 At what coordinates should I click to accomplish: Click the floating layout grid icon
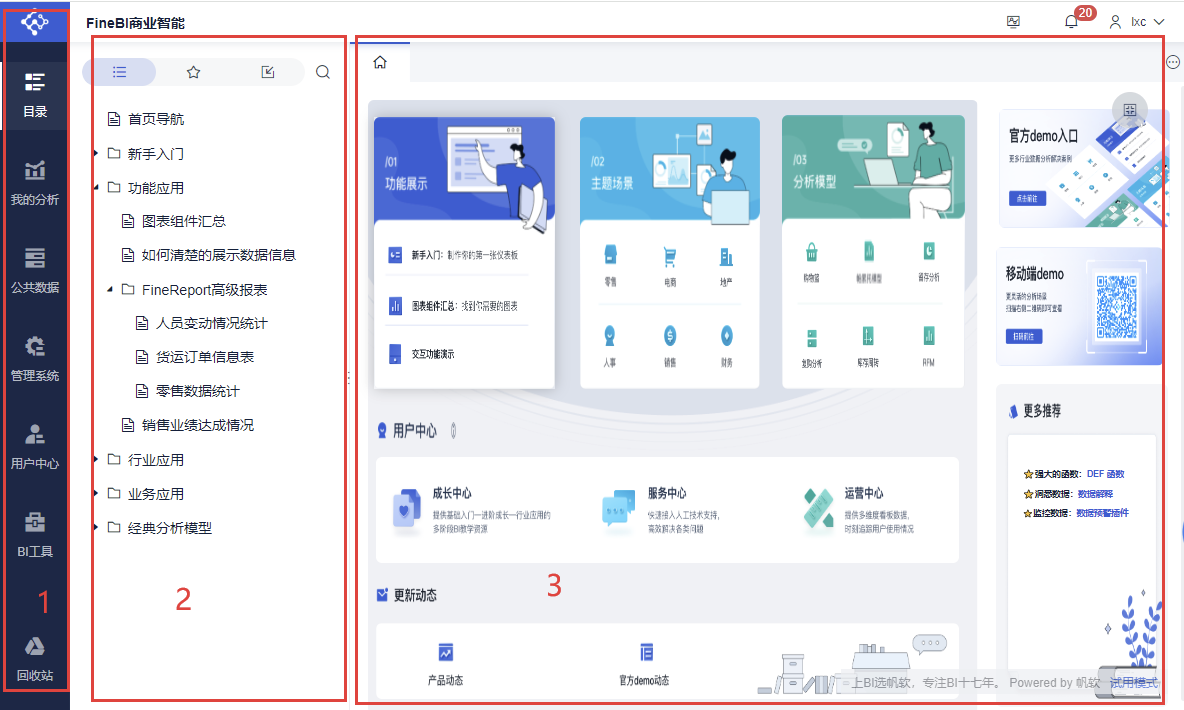click(1130, 110)
